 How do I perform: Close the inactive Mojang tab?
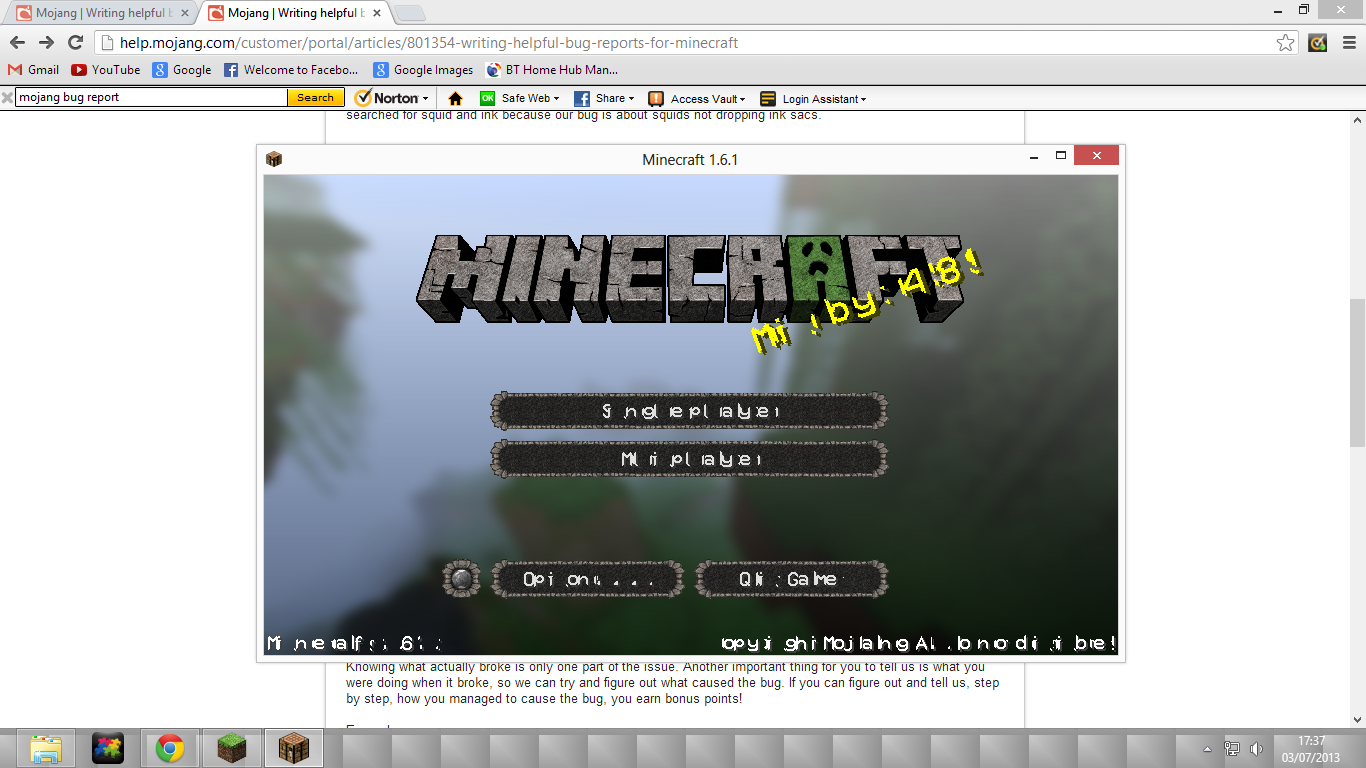click(184, 13)
